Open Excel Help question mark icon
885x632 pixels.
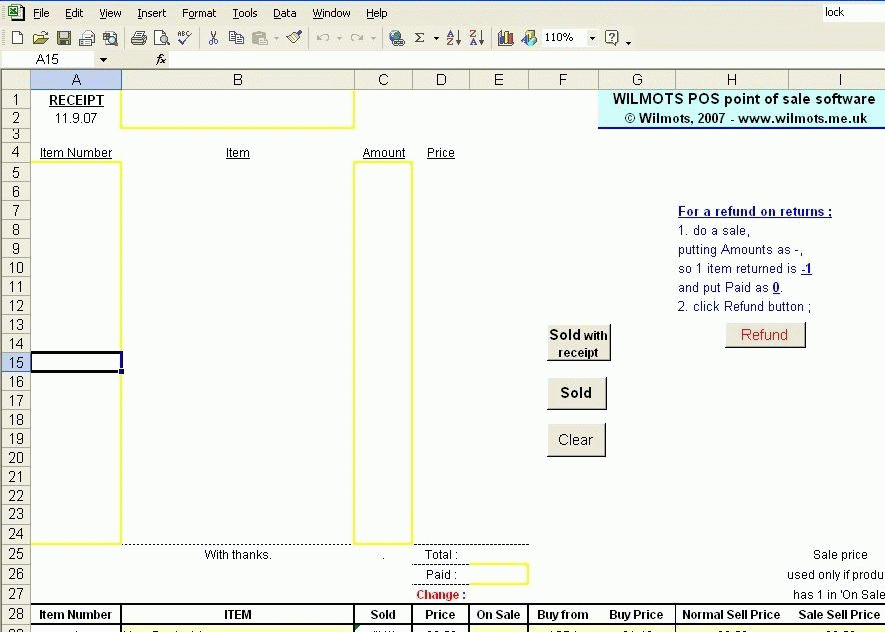[611, 38]
